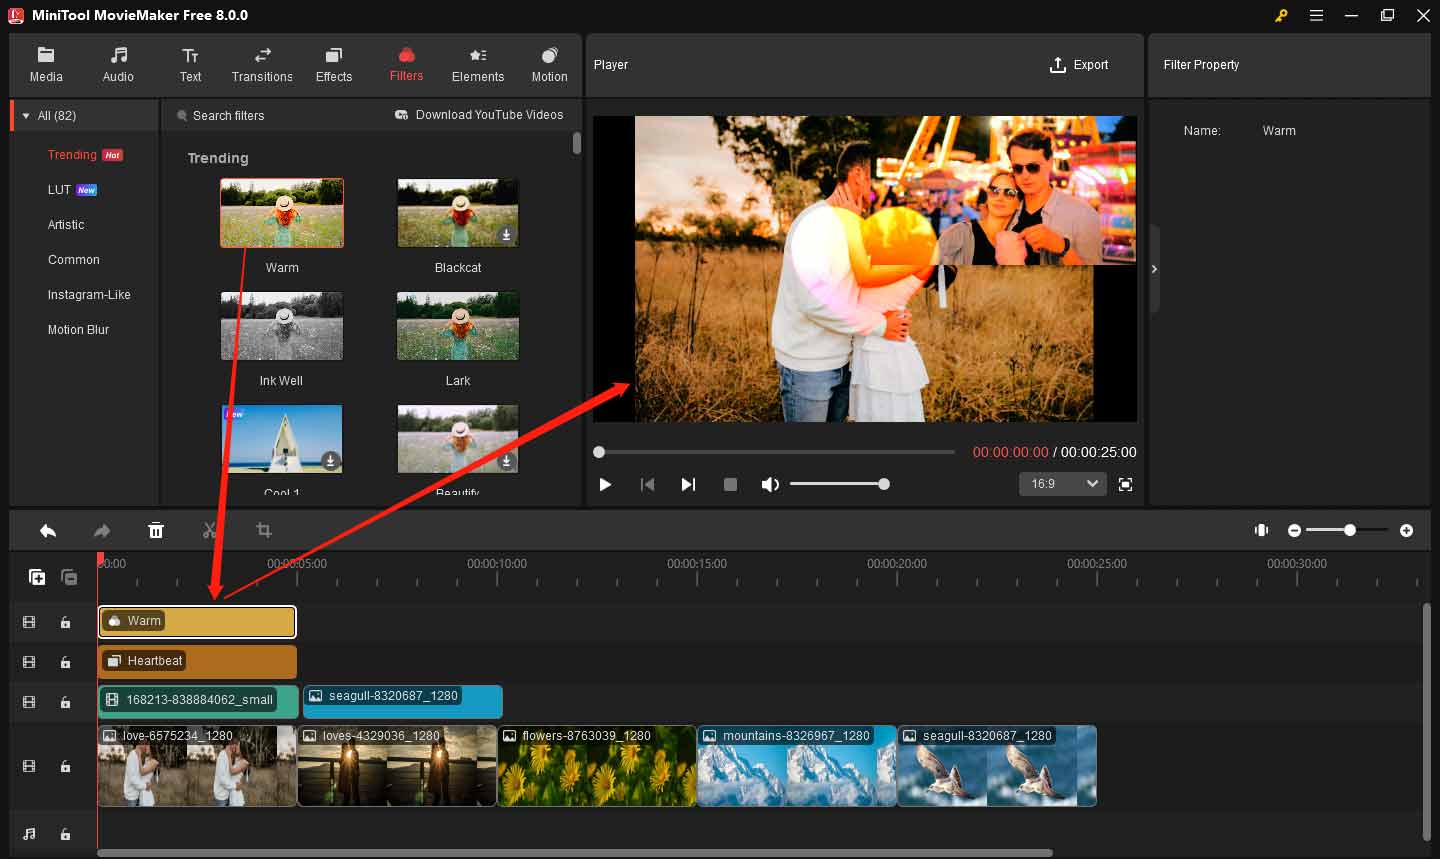This screenshot has height=859, width=1440.
Task: Add a new track
Action: point(37,577)
